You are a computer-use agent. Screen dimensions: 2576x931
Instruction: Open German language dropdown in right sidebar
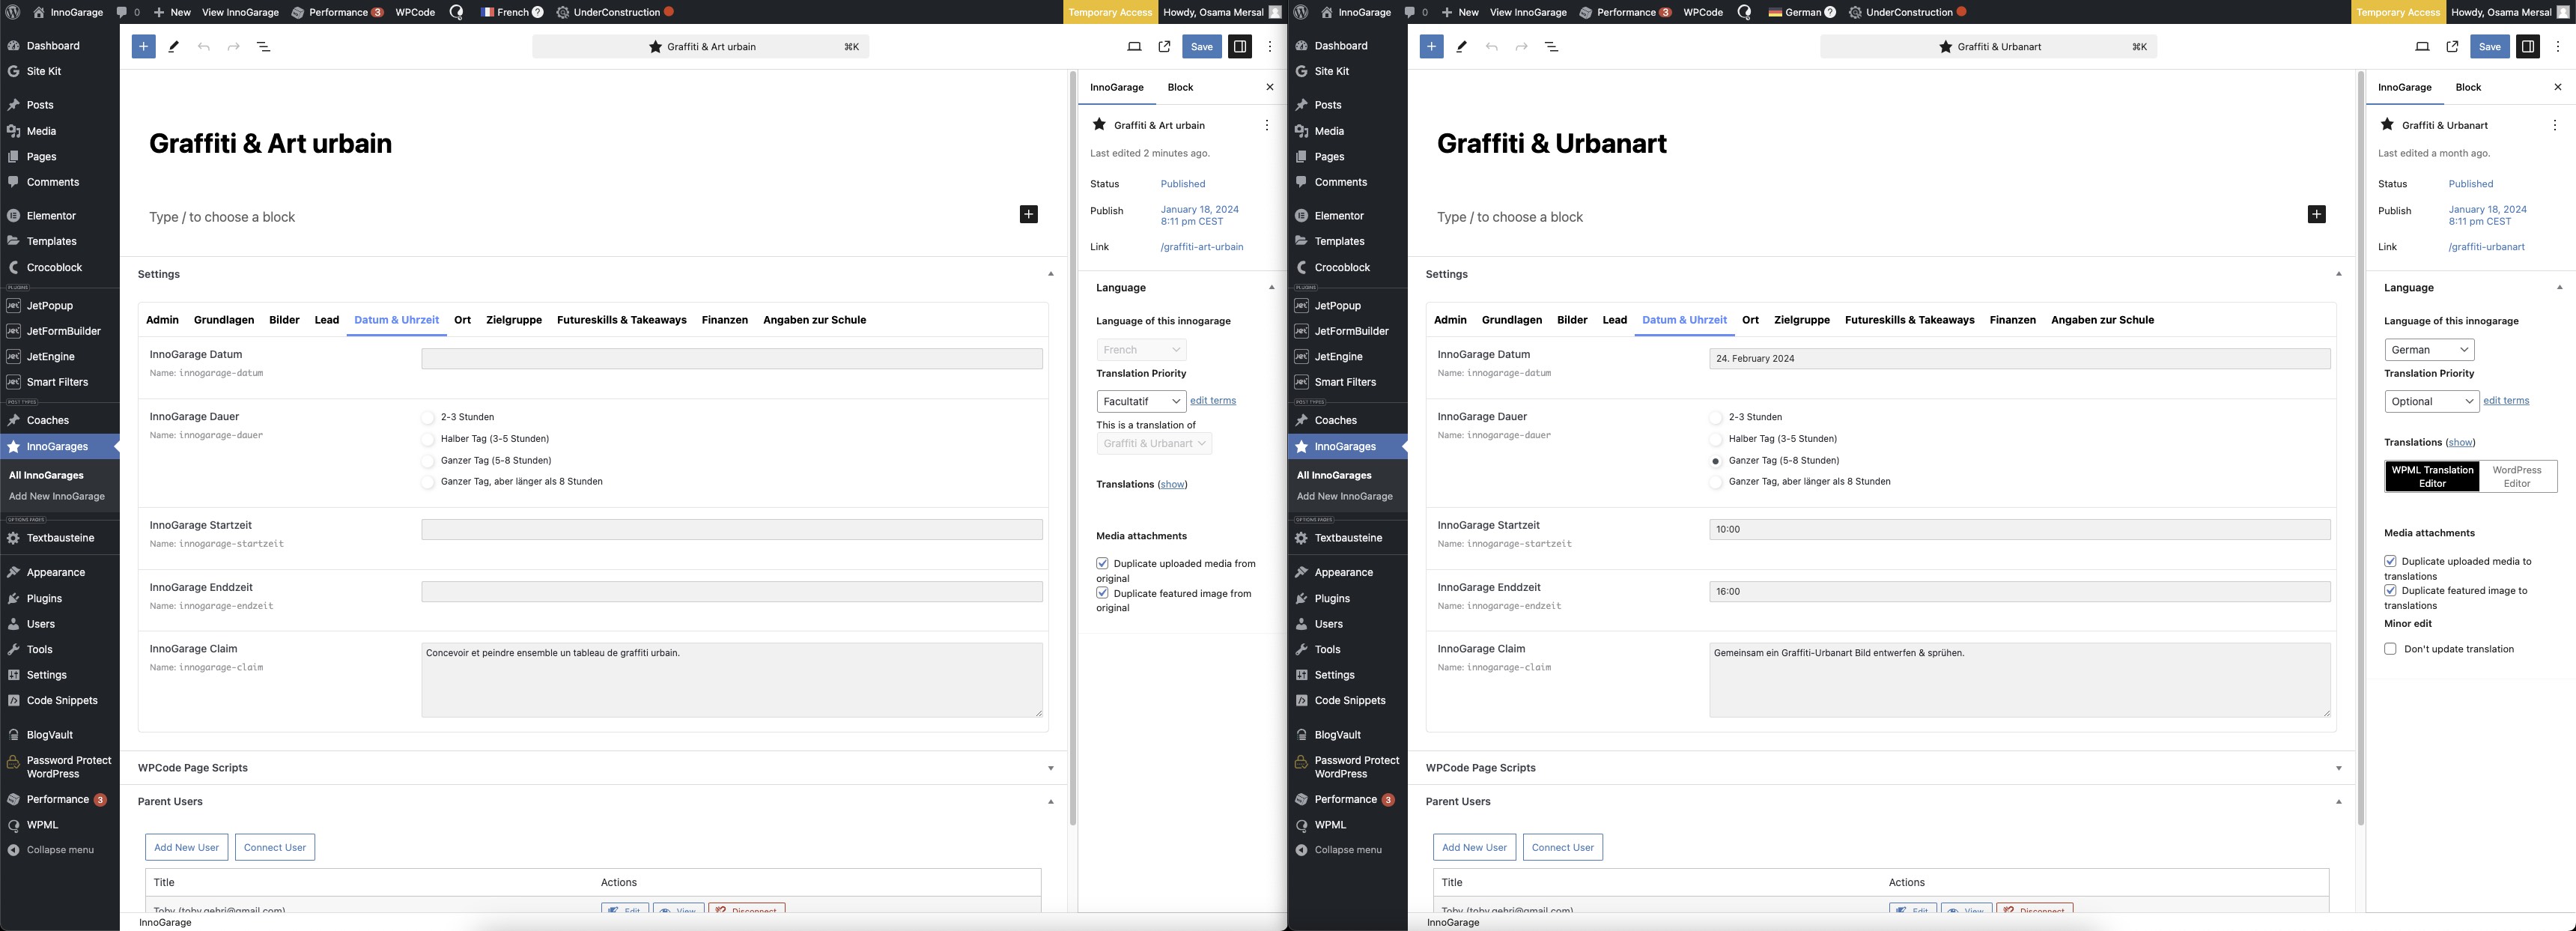[2429, 350]
